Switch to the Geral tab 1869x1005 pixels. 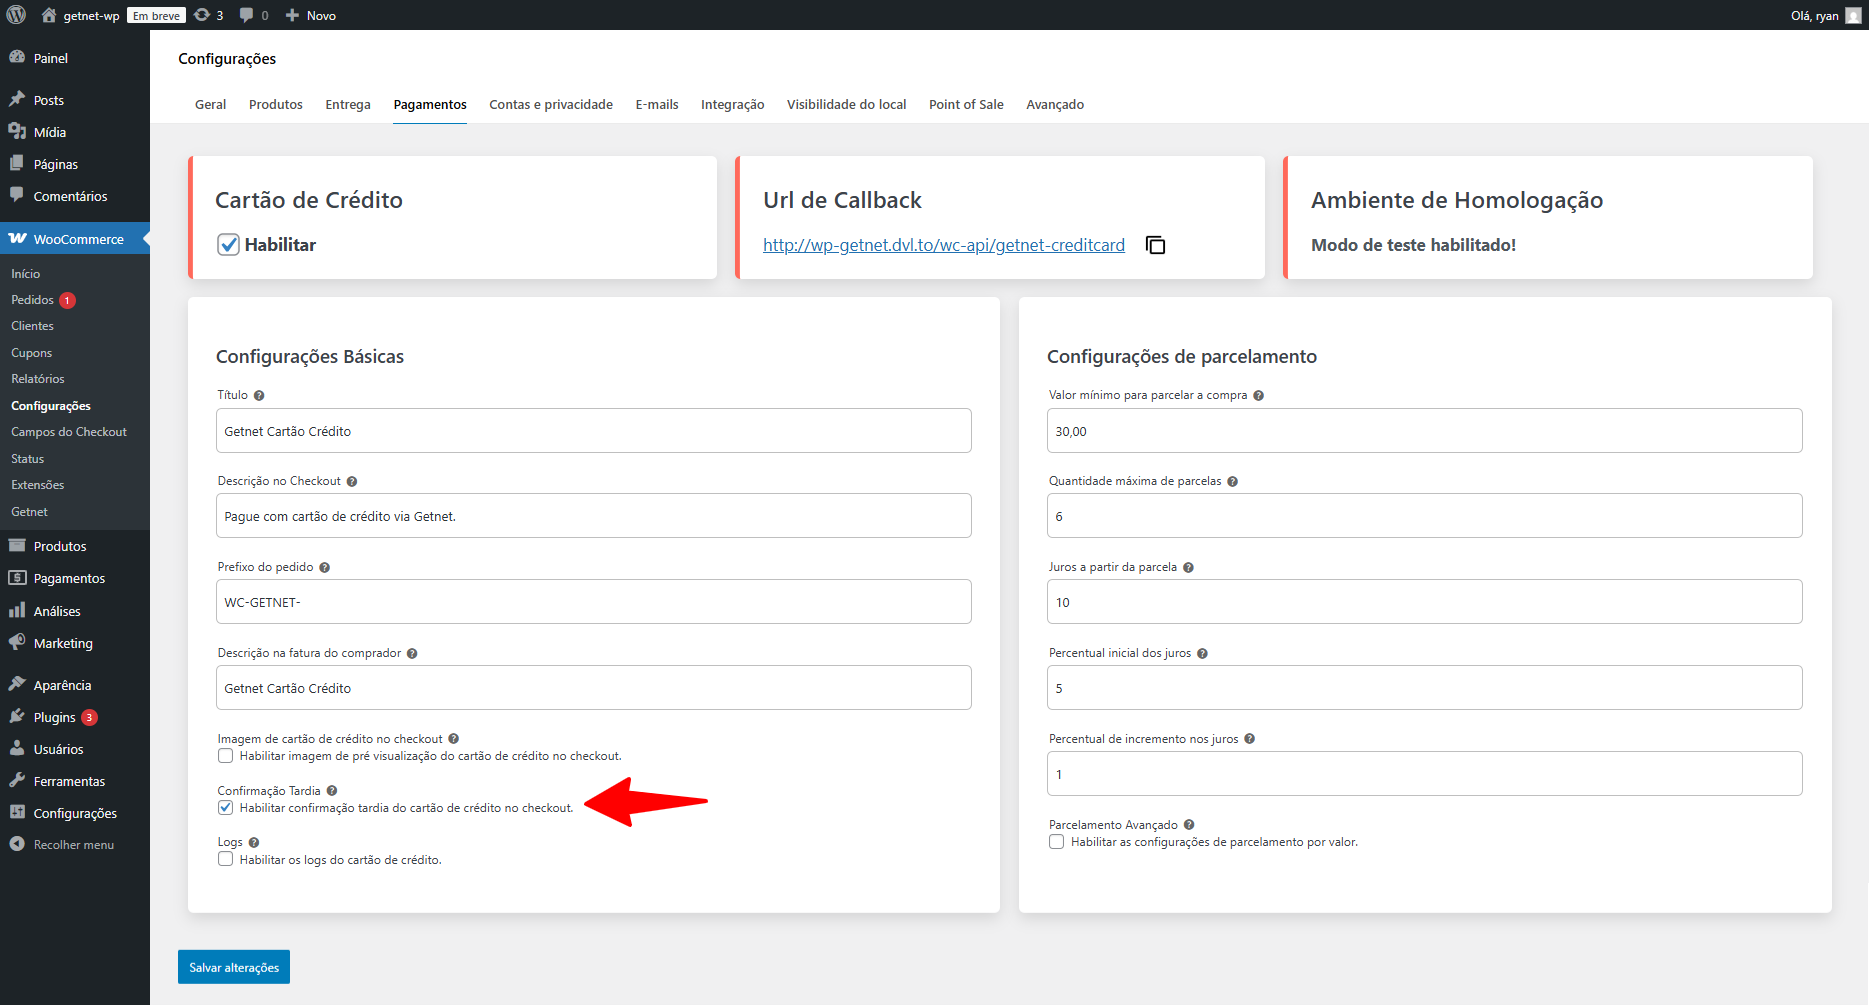(210, 104)
